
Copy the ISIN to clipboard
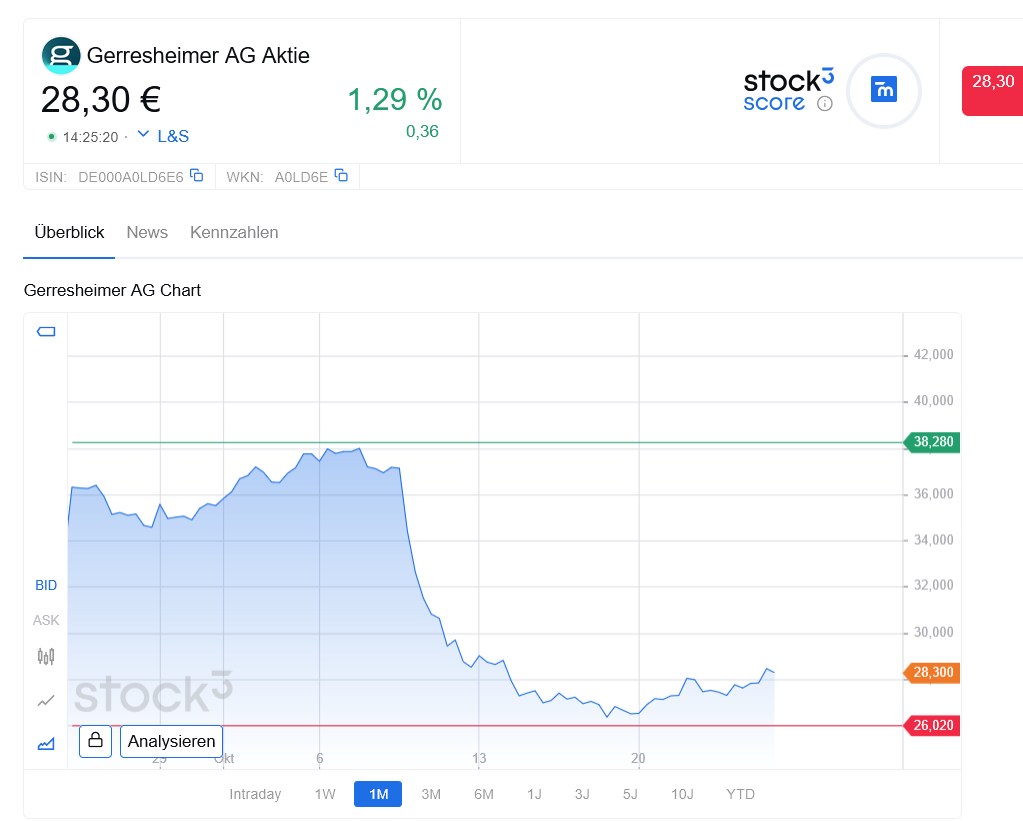pyautogui.click(x=197, y=176)
